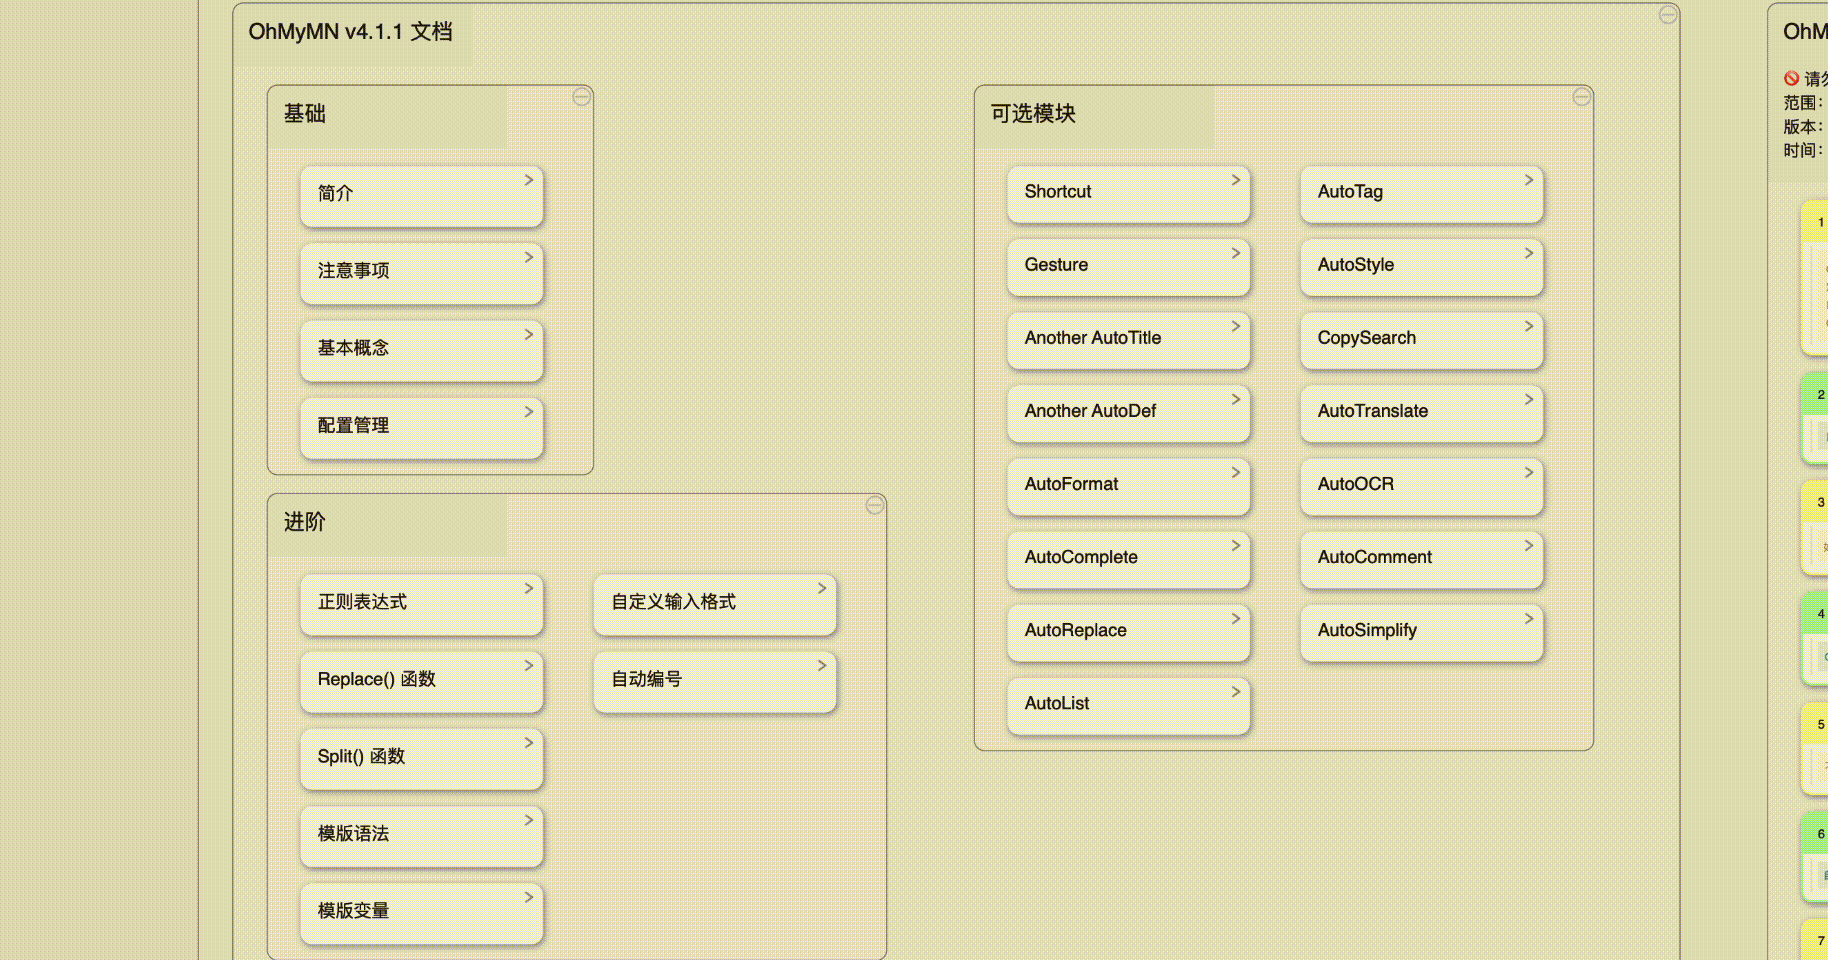Expand the 简介 card chevron
The image size is (1828, 960).
tap(529, 180)
